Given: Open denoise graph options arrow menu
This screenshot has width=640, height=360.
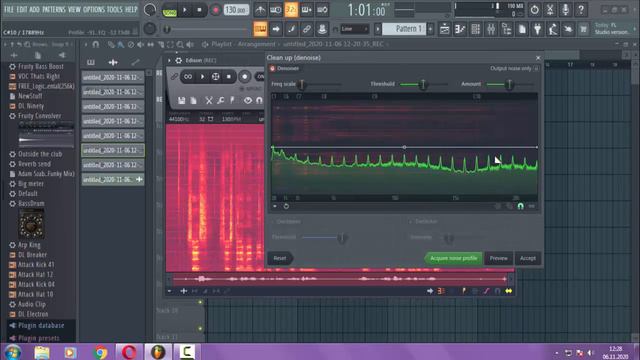Looking at the screenshot, I should tap(275, 207).
